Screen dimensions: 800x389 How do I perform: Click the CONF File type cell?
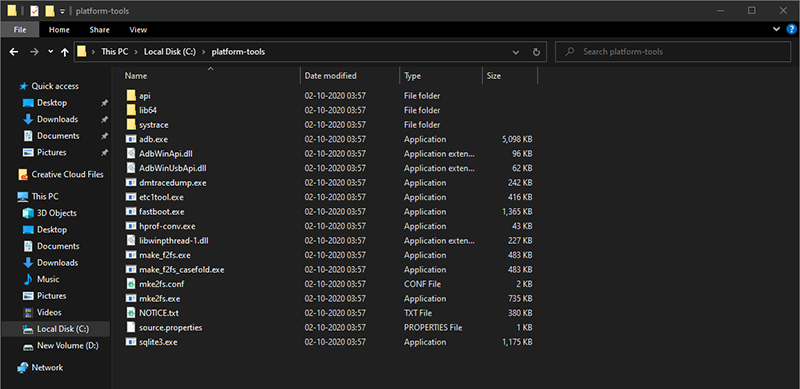pos(422,284)
